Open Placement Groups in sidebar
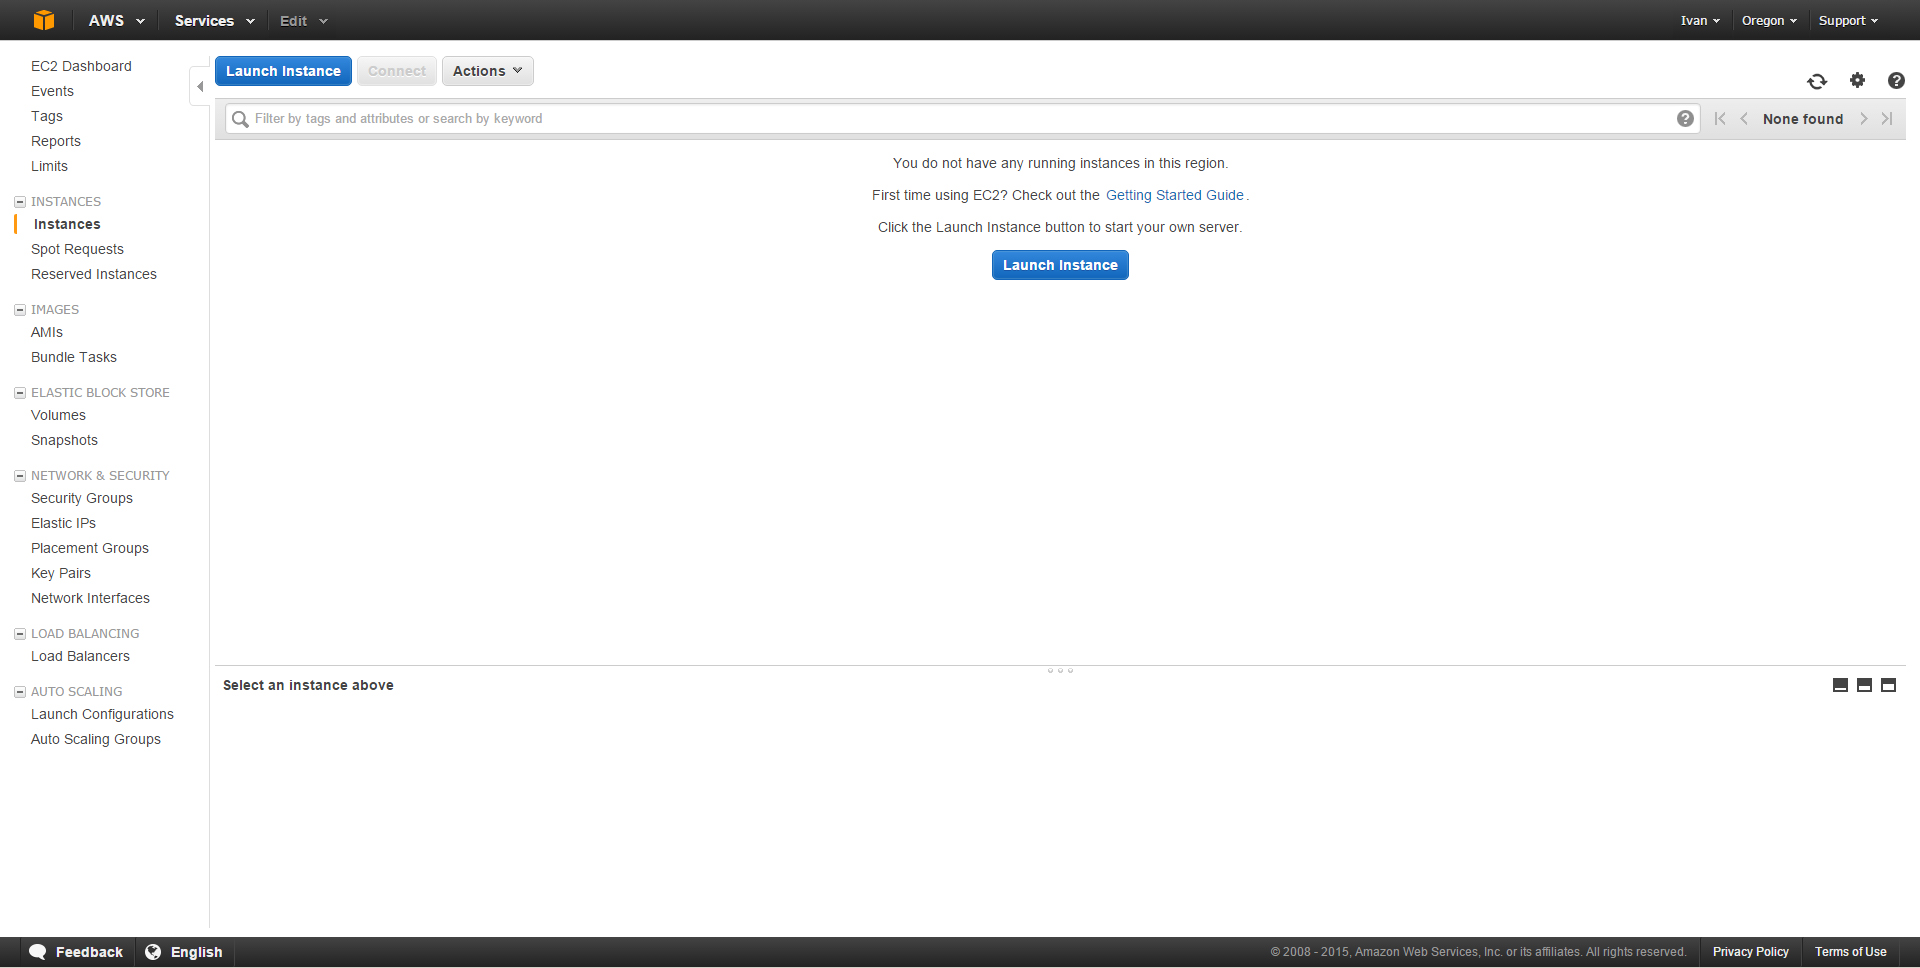Viewport: 1920px width, 968px height. [x=90, y=548]
